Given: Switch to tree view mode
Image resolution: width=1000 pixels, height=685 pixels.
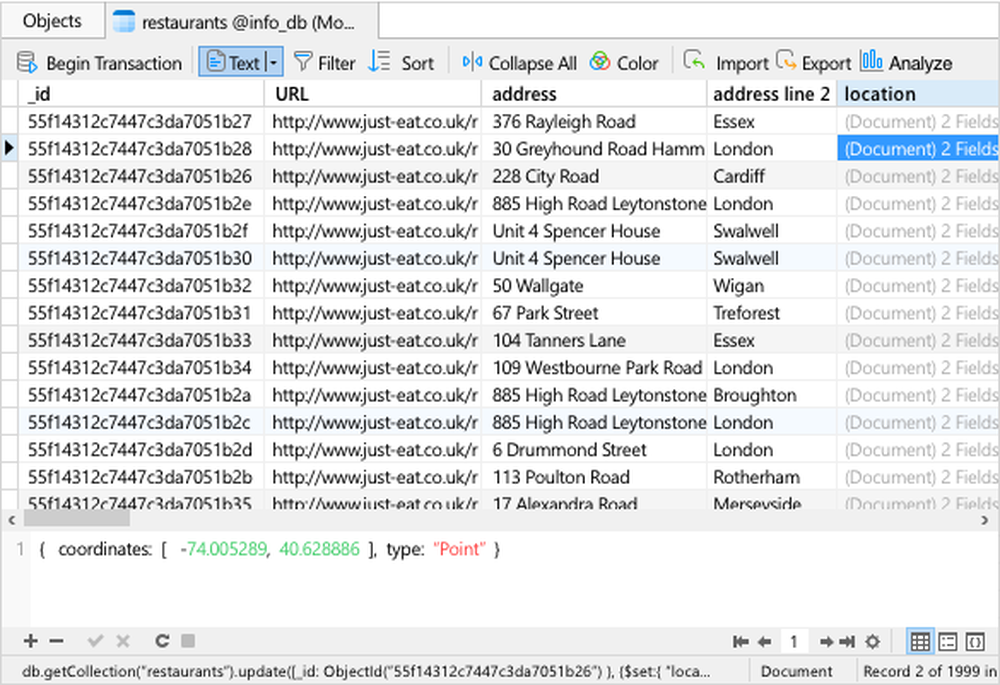Looking at the screenshot, I should (x=948, y=641).
